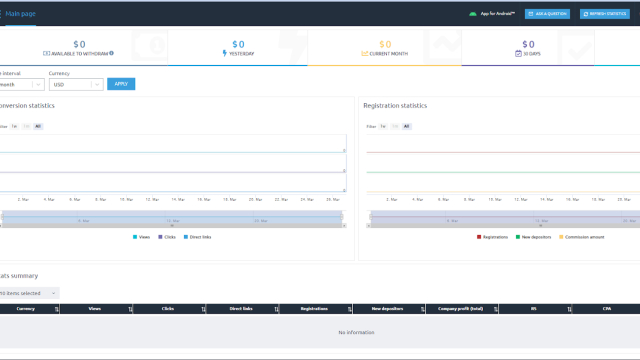Sort the table by RS column
The width and height of the screenshot is (640, 360).
569,309
